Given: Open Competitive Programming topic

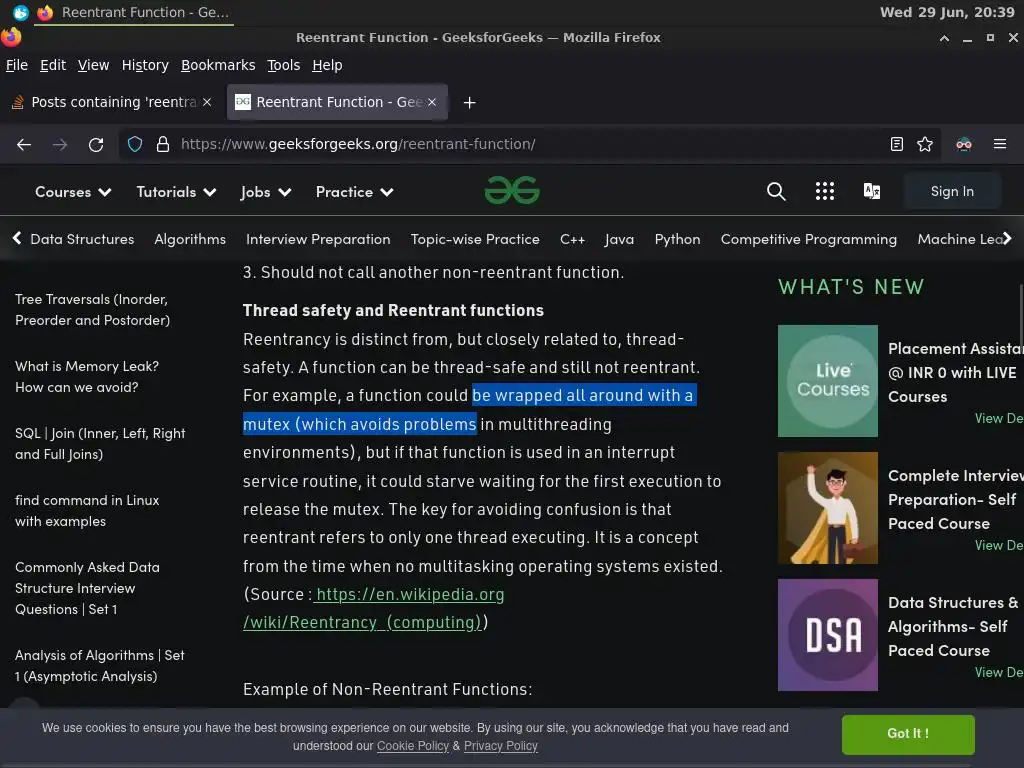Looking at the screenshot, I should coord(808,239).
